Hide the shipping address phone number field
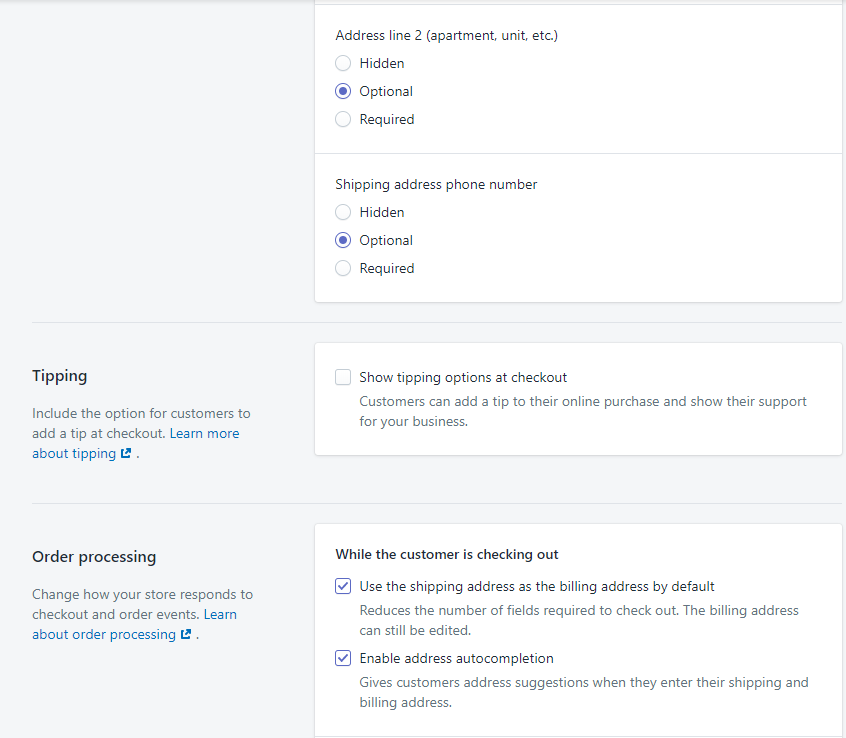Image resolution: width=846 pixels, height=738 pixels. click(x=343, y=212)
